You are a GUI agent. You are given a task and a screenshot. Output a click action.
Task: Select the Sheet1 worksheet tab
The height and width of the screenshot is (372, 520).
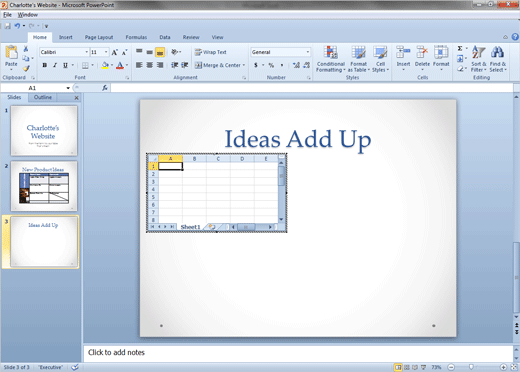190,227
